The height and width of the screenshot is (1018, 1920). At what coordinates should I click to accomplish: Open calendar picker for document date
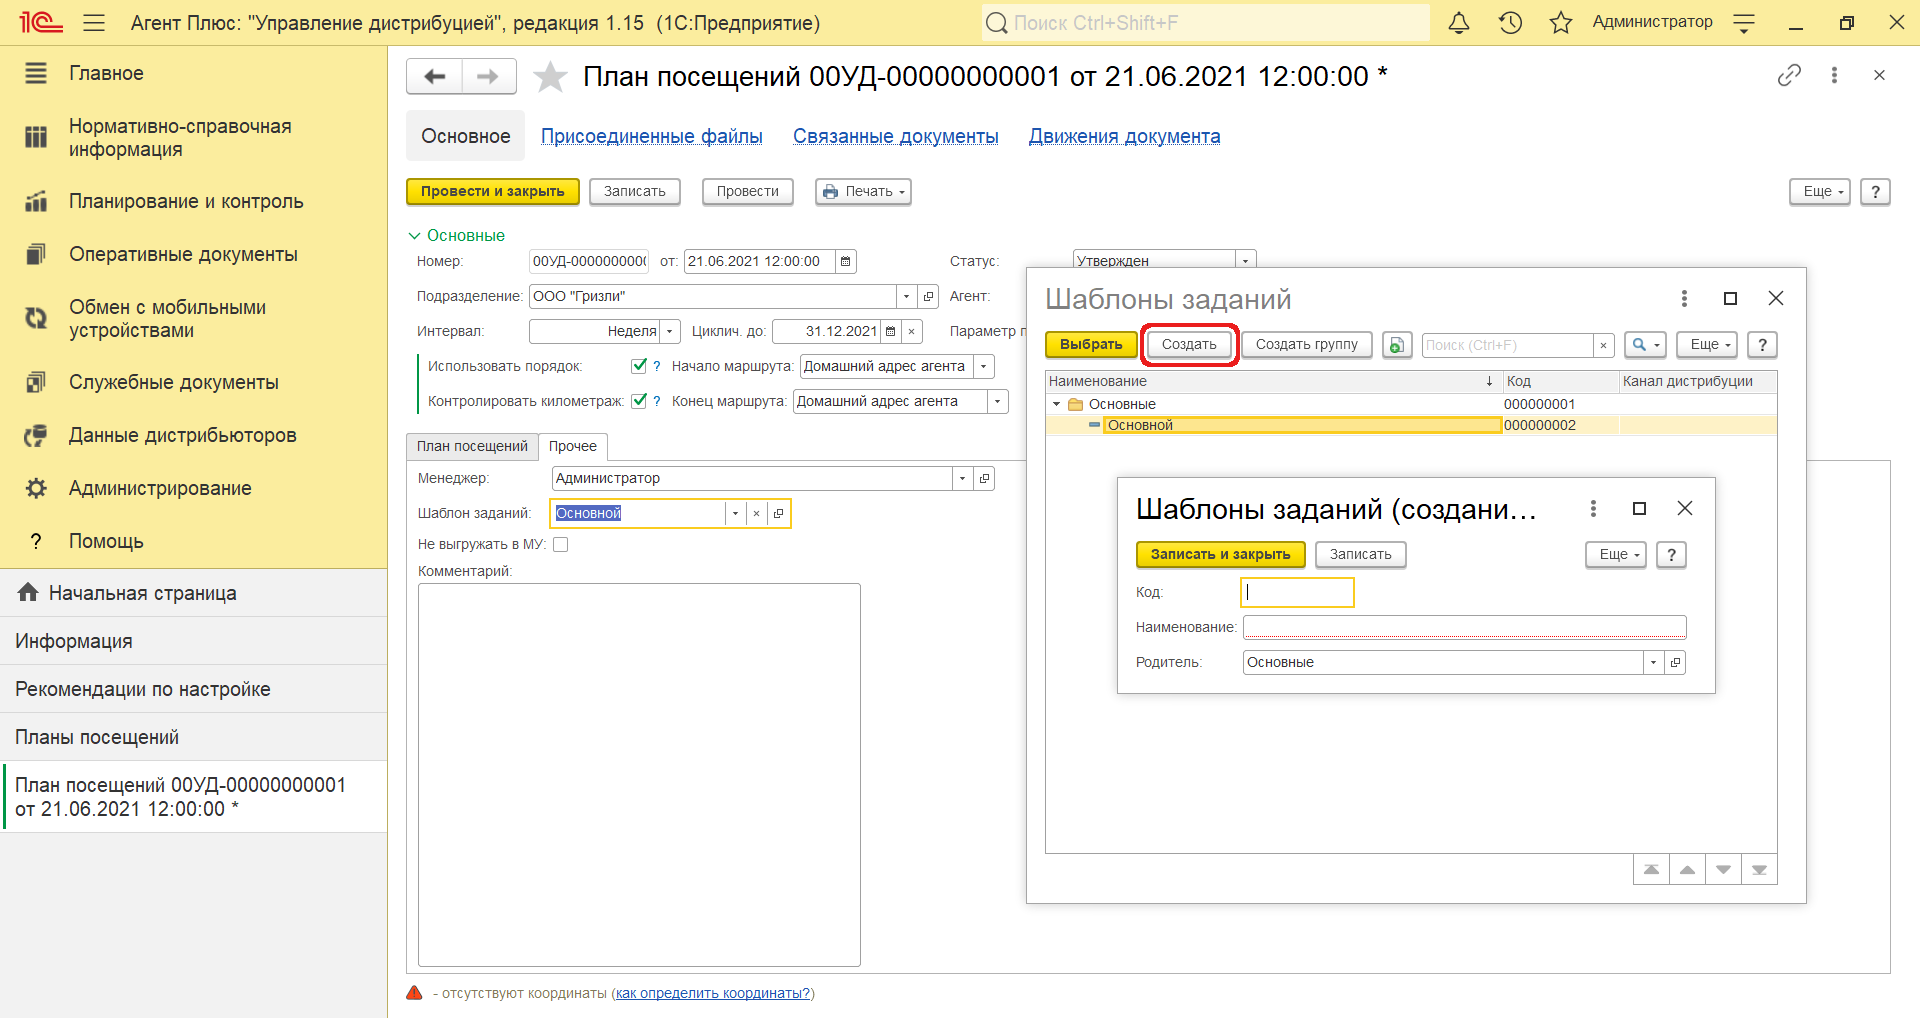846,262
